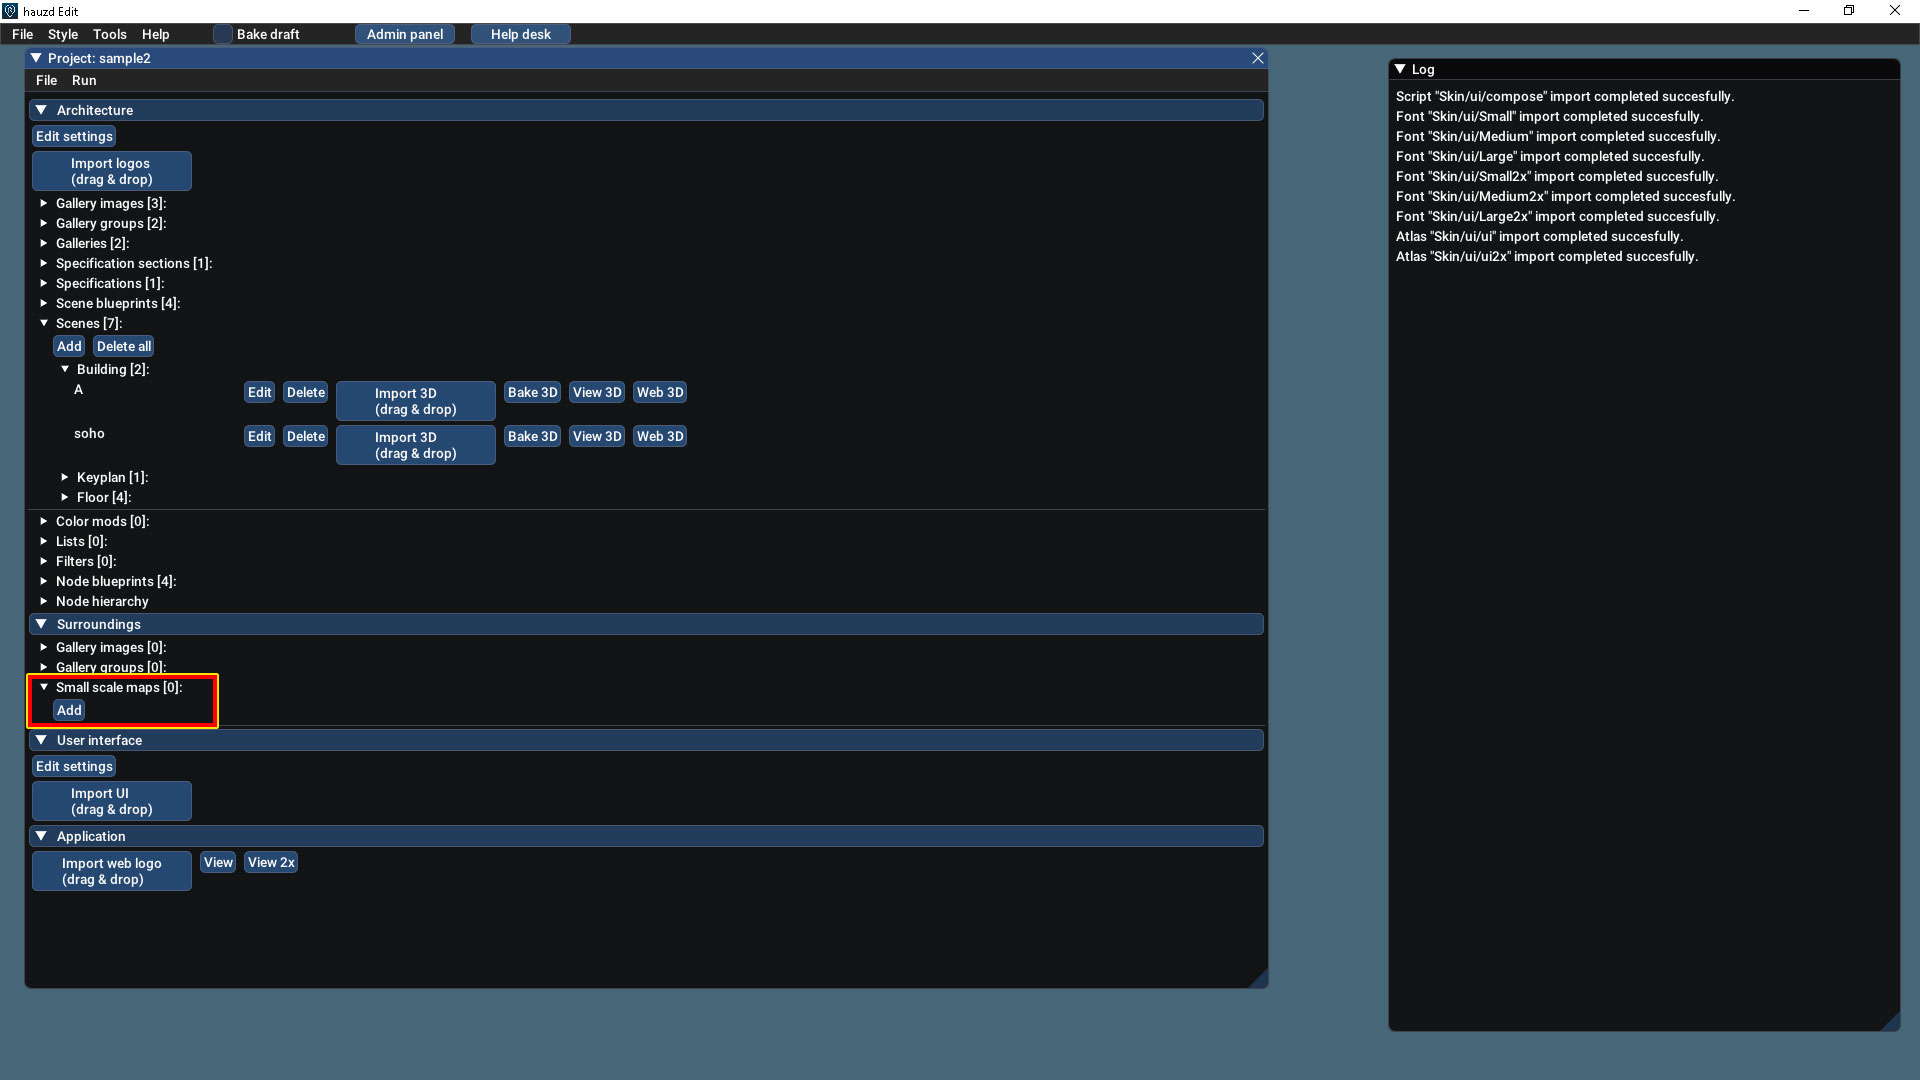Open the Admin panel
Viewport: 1920px width, 1080px height.
pos(404,34)
